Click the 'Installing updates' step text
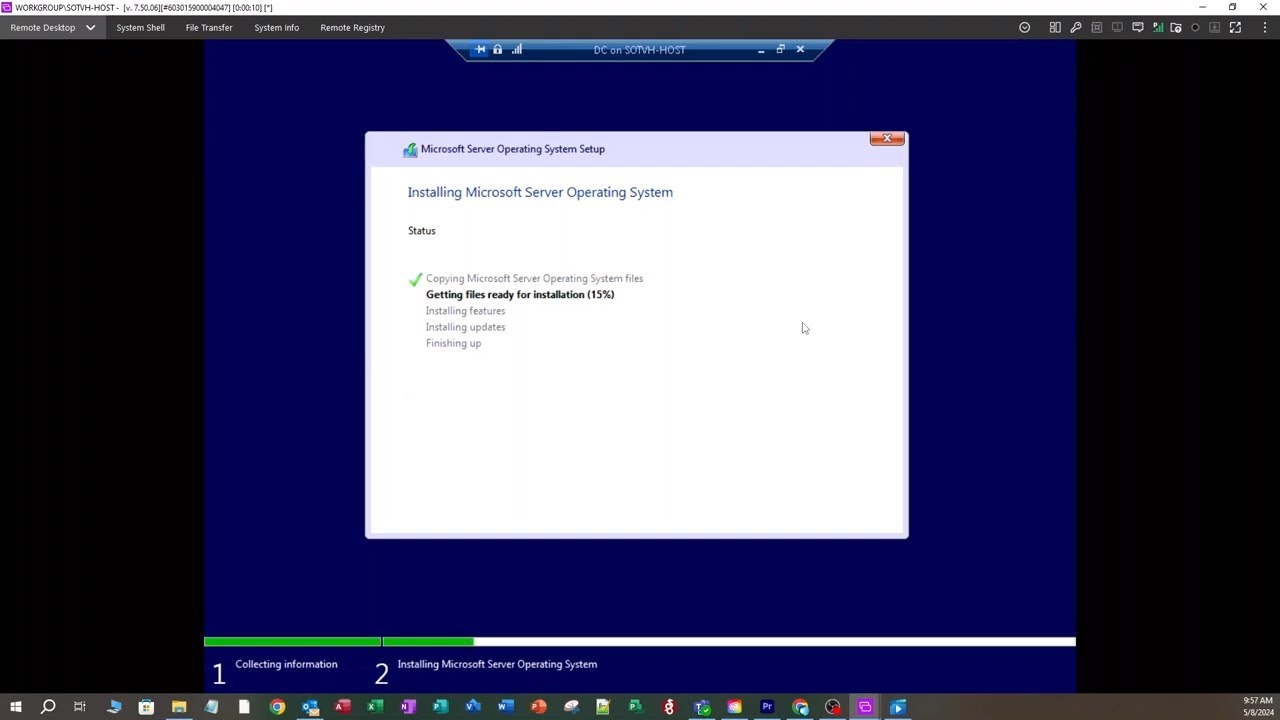 pyautogui.click(x=465, y=327)
